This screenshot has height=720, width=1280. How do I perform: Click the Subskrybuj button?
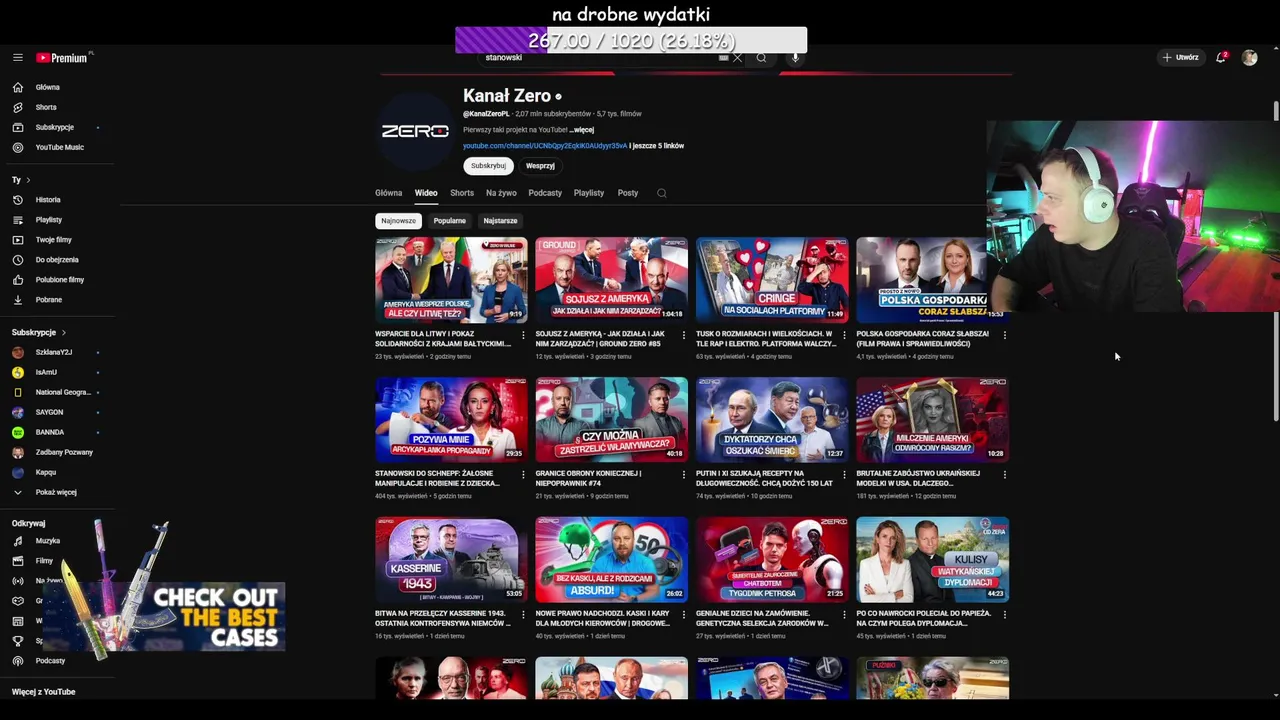[x=488, y=166]
